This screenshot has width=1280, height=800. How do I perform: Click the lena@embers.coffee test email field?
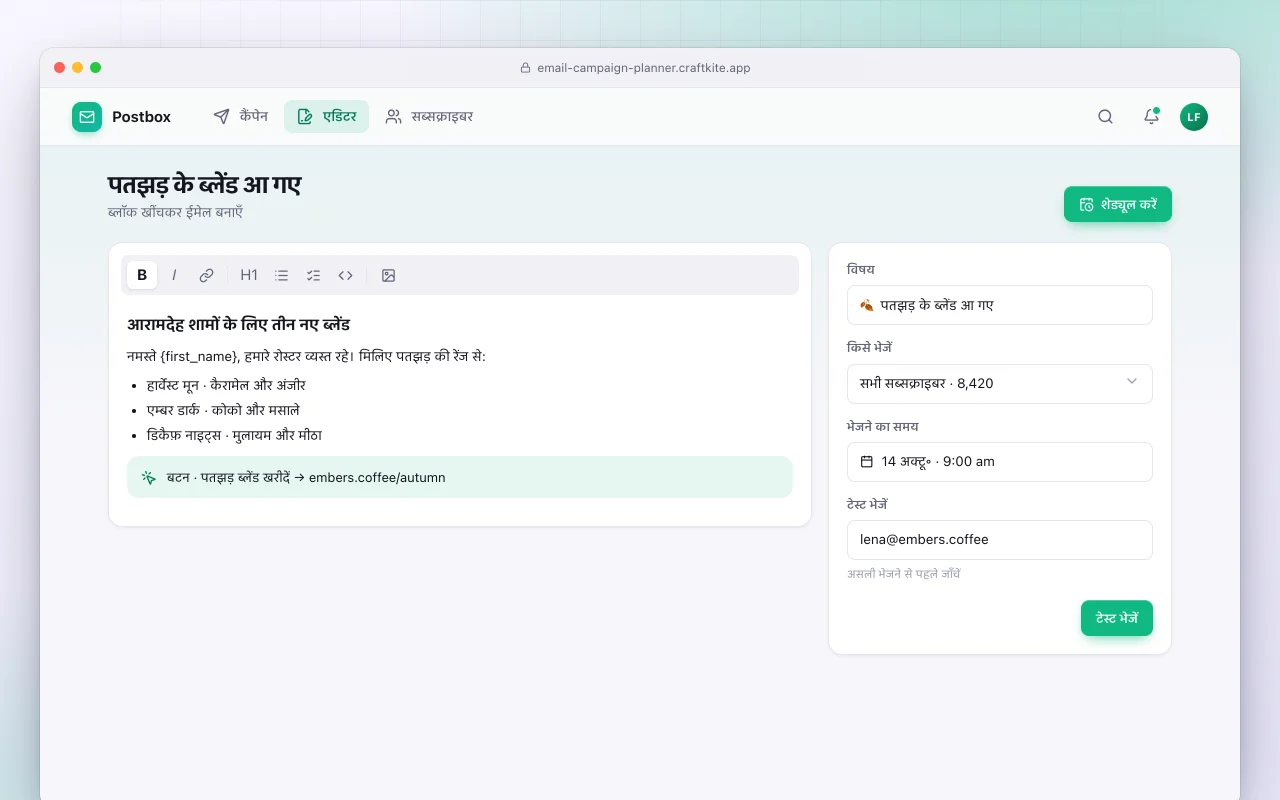1000,540
